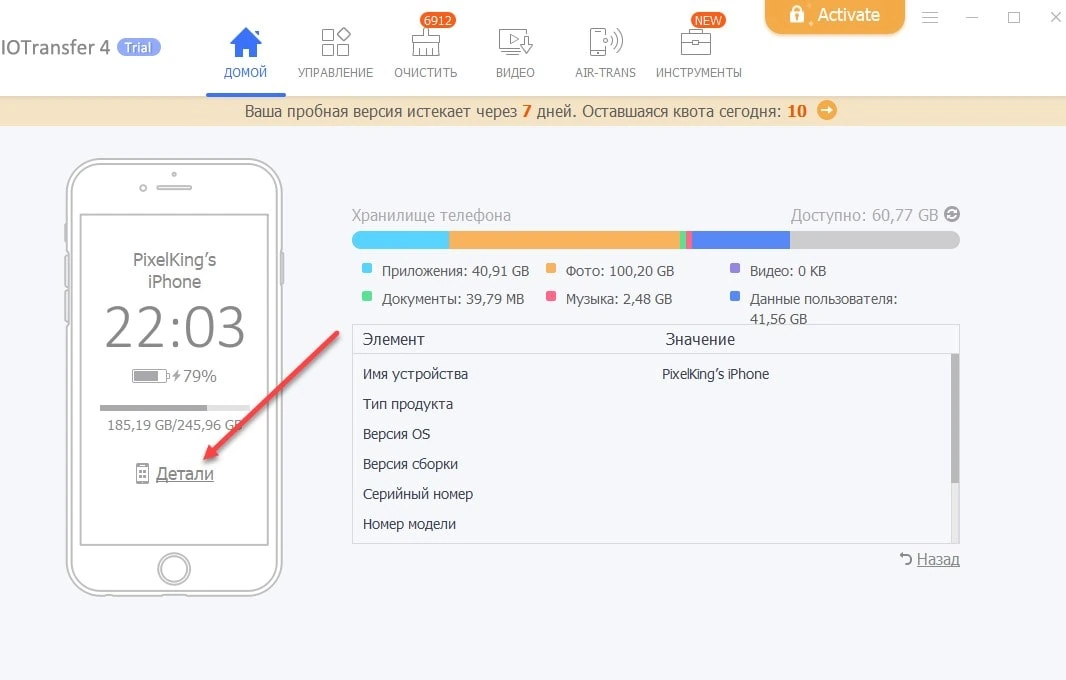Image resolution: width=1066 pixels, height=680 pixels.
Task: Click the details list icon beside Детали
Action: pos(142,473)
